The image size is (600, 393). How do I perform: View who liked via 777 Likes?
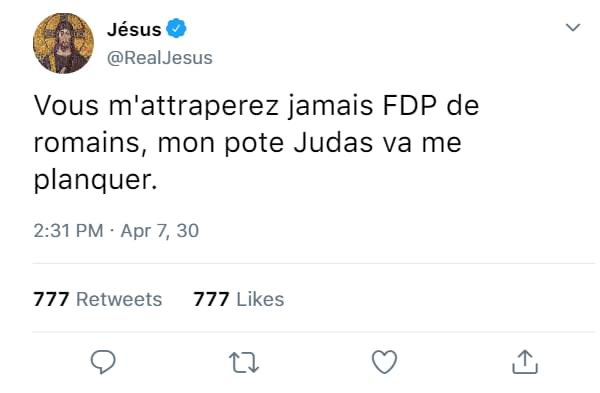coord(239,299)
